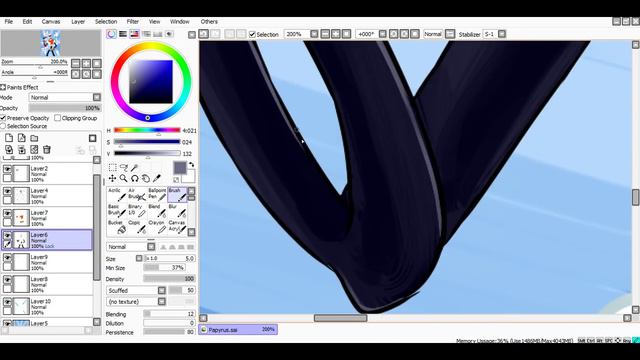Toggle the RGB slider panel
The height and width of the screenshot is (360, 640).
(123, 34)
